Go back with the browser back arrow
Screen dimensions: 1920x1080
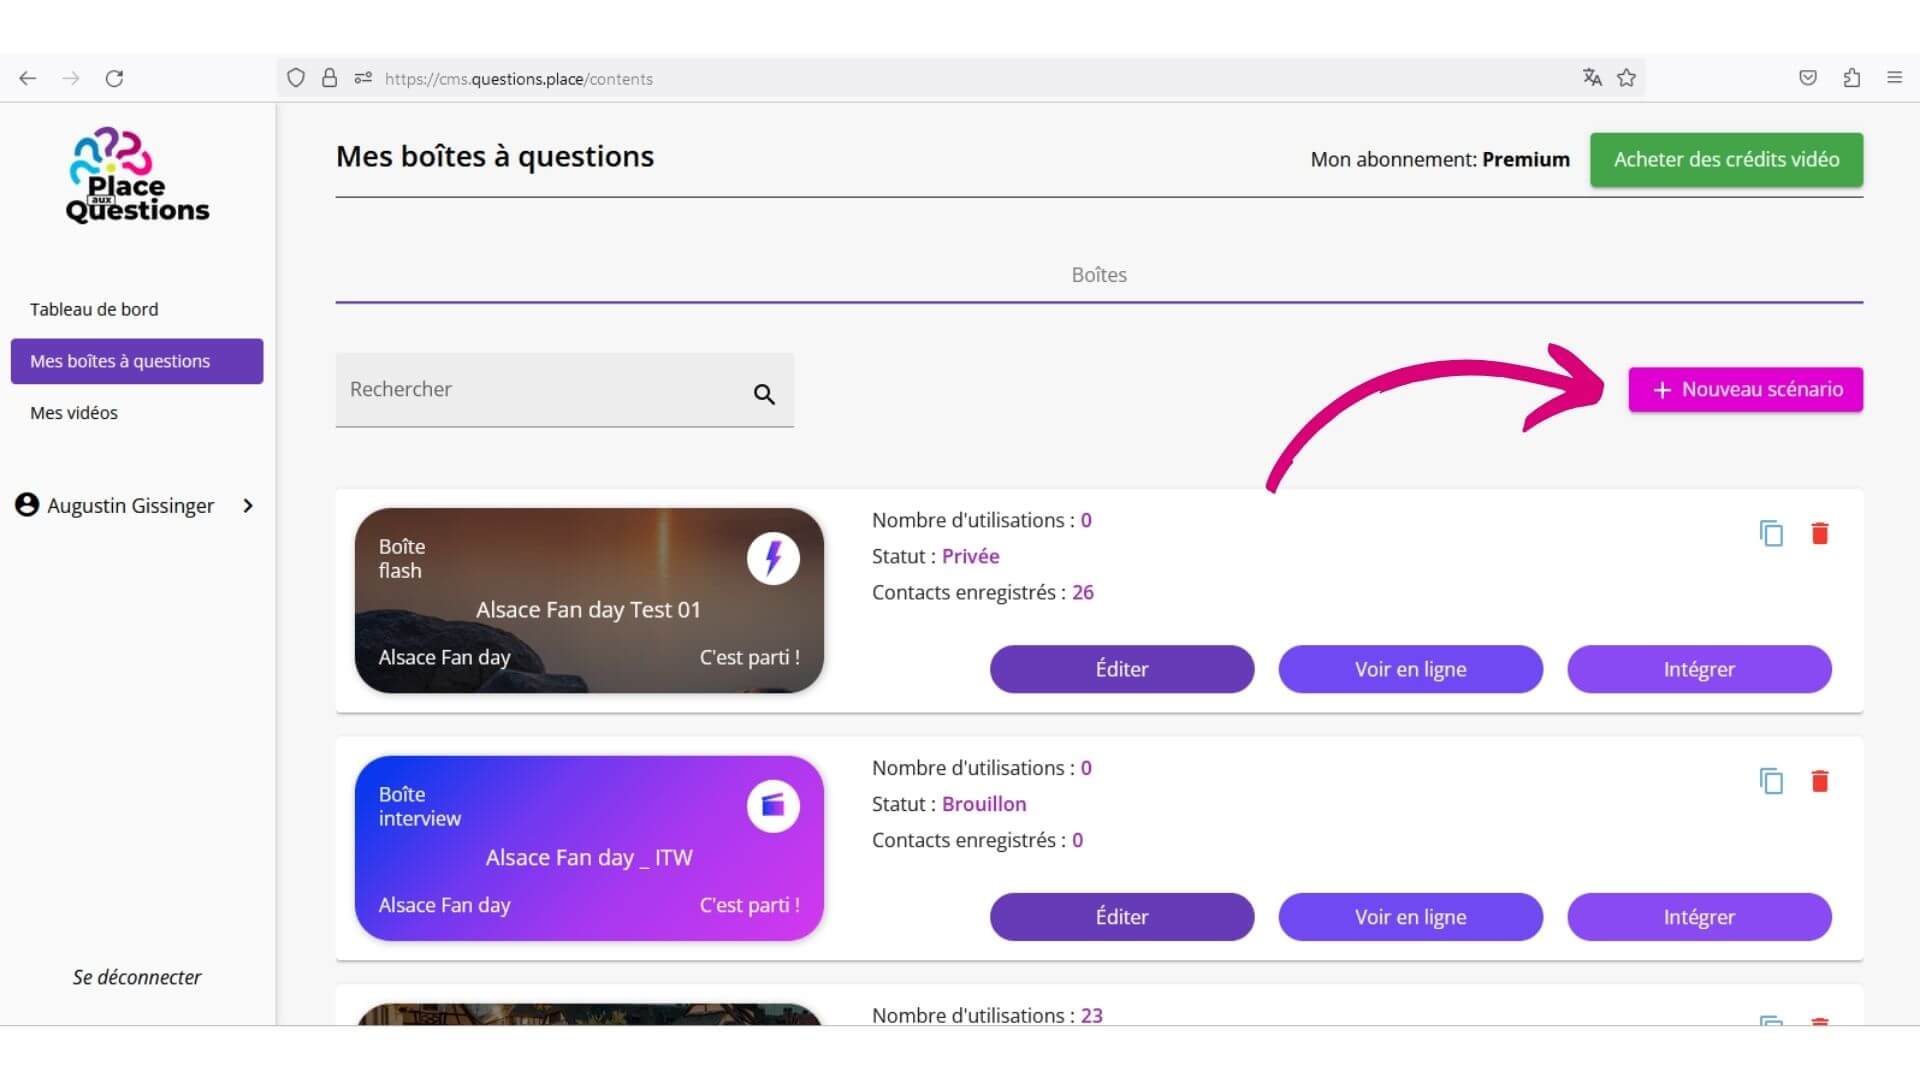pos(28,78)
